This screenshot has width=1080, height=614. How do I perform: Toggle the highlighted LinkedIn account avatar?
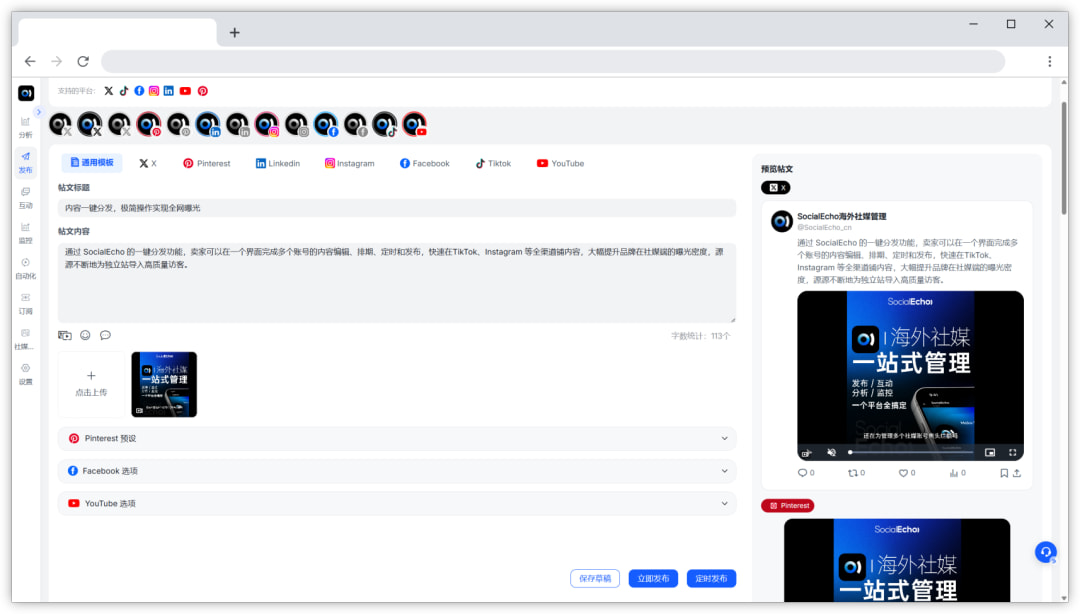tap(208, 125)
